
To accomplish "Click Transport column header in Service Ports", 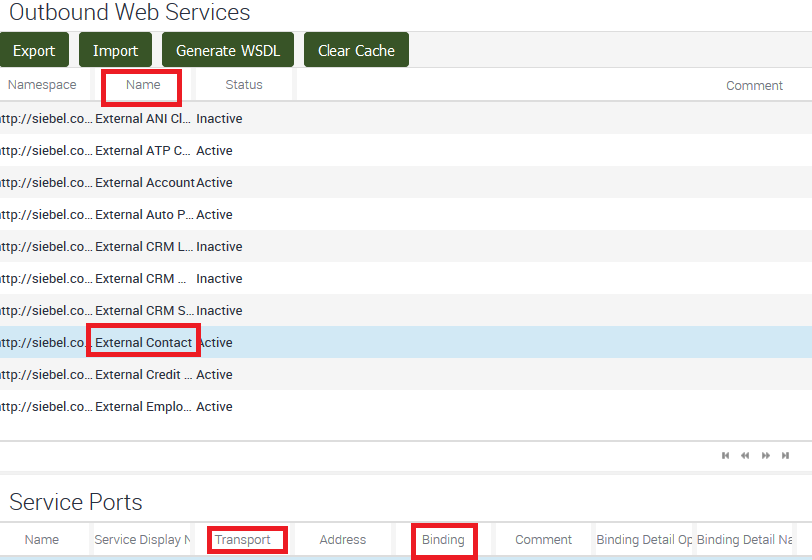I will click(x=243, y=540).
